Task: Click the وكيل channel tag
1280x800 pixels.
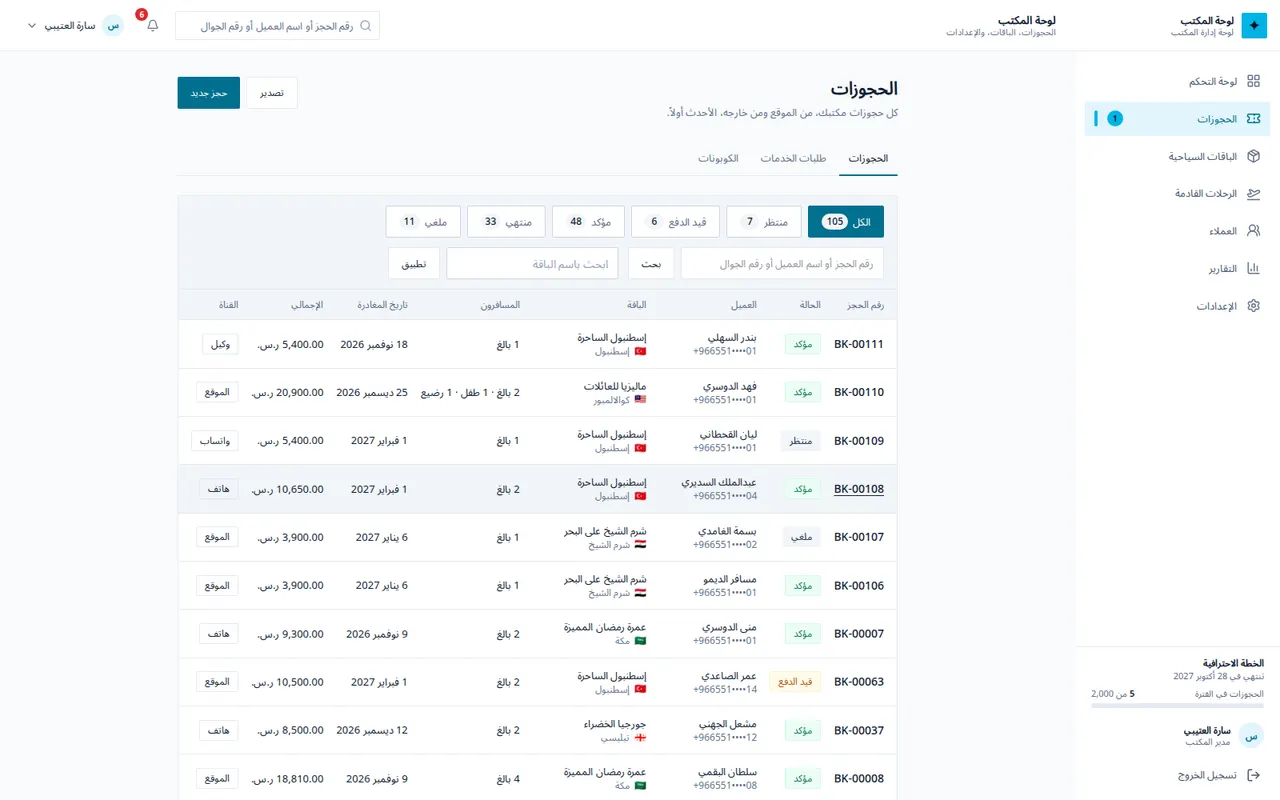Action: tap(220, 344)
